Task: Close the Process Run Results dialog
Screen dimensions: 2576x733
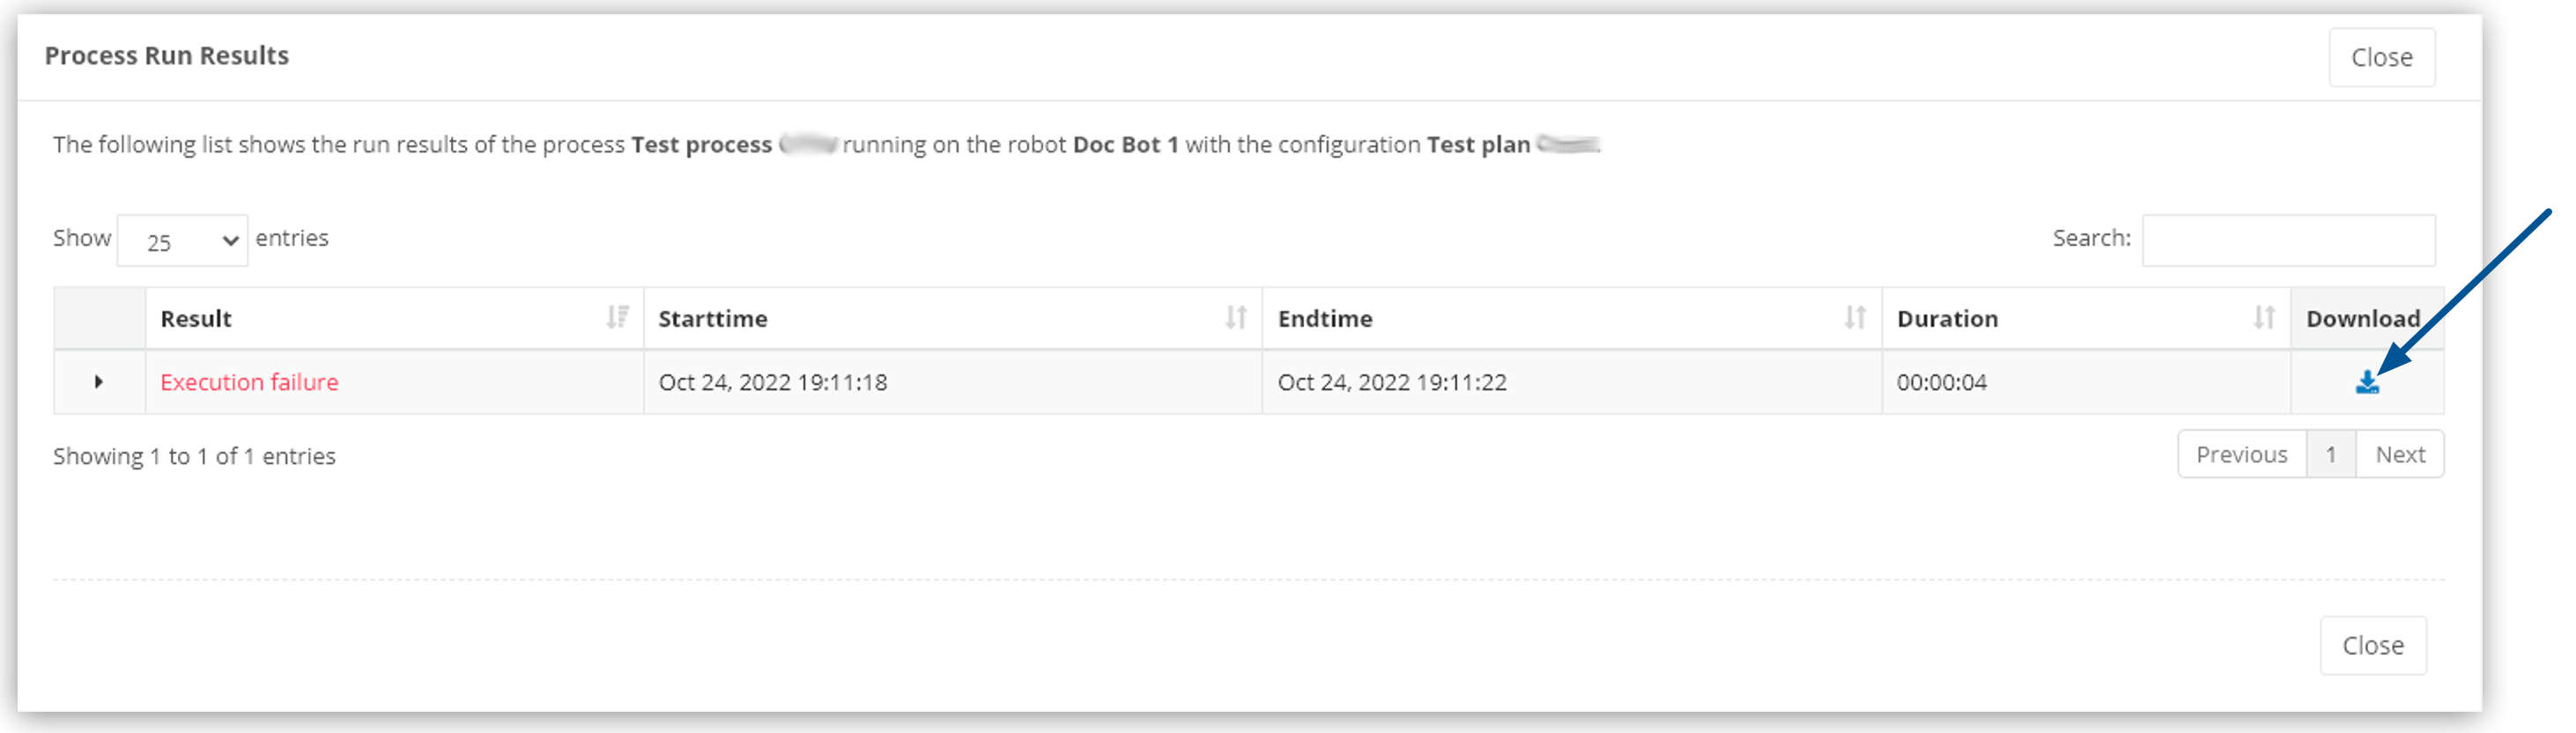Action: [x=2383, y=57]
